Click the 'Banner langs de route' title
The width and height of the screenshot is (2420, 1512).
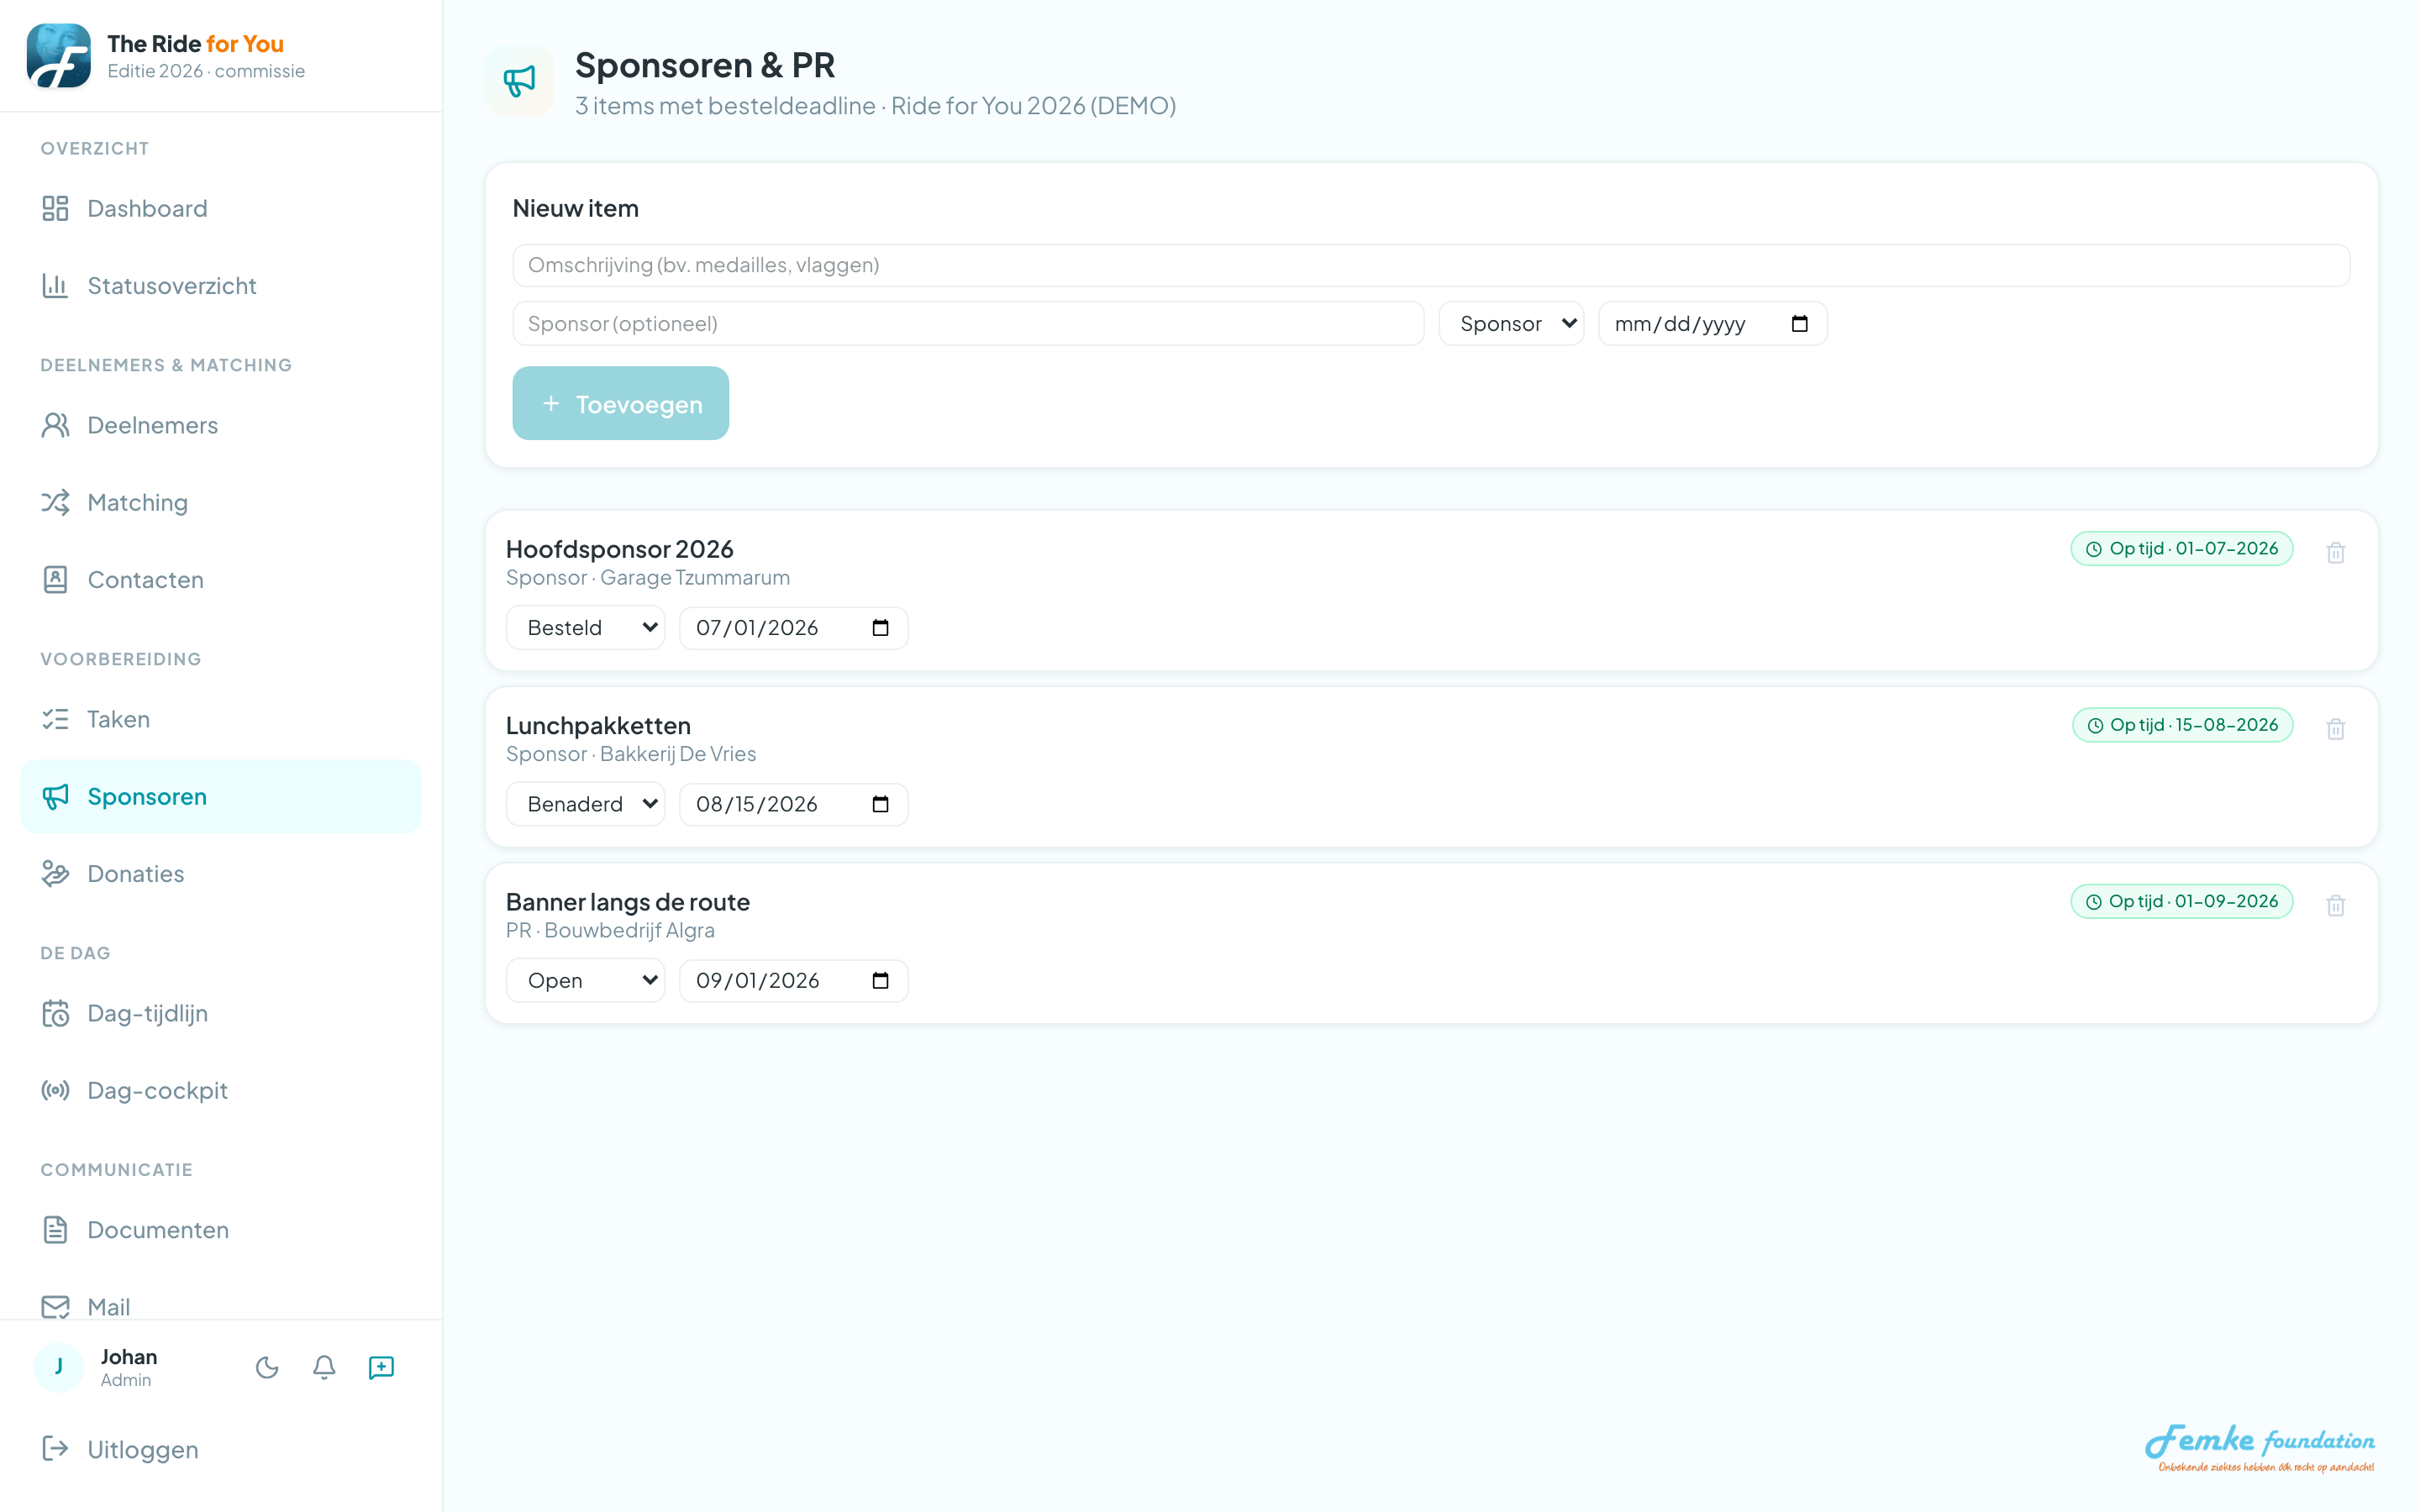[x=627, y=901]
